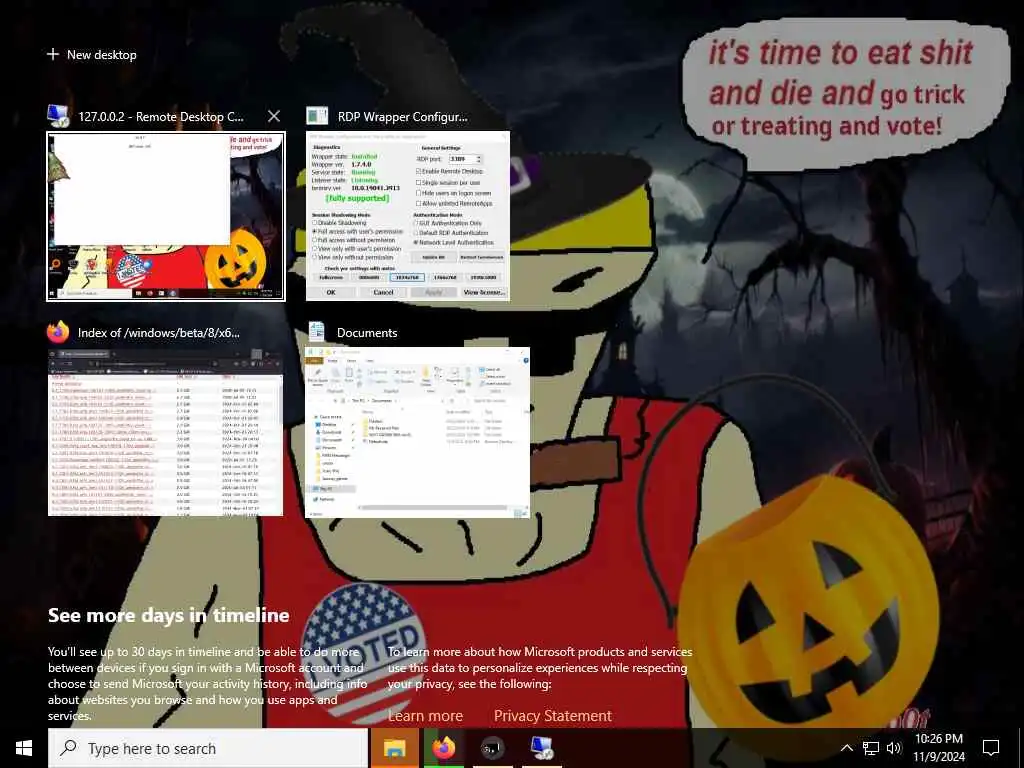Click the Type here to search box
1024x768 pixels.
208,748
